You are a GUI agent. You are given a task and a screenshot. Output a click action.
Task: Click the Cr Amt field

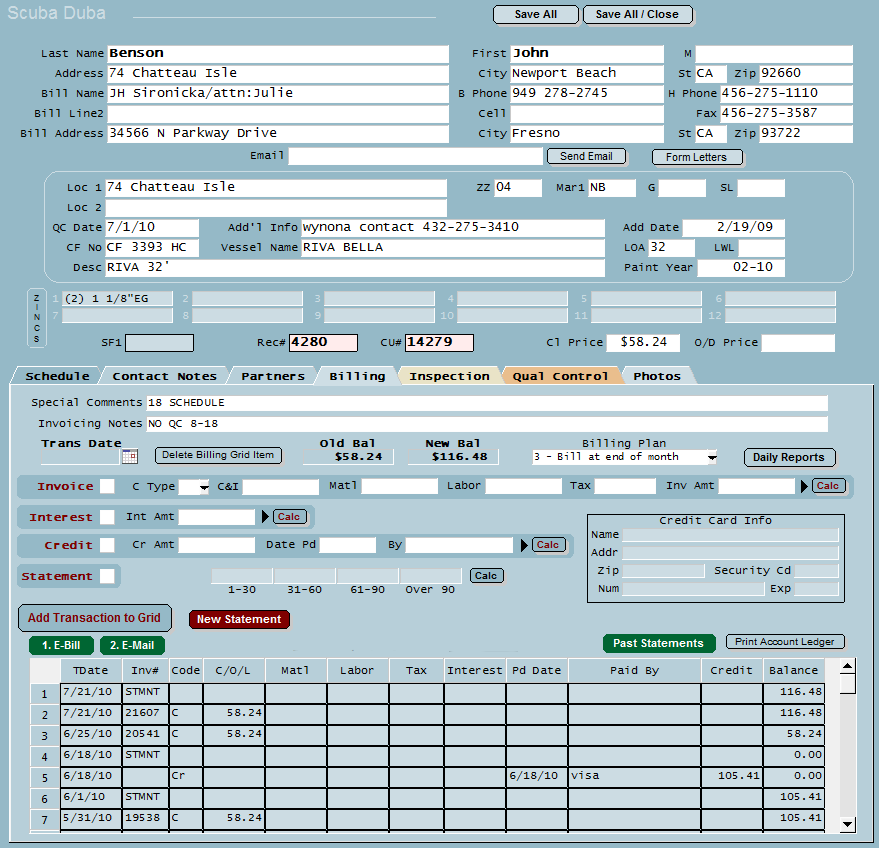click(x=217, y=545)
